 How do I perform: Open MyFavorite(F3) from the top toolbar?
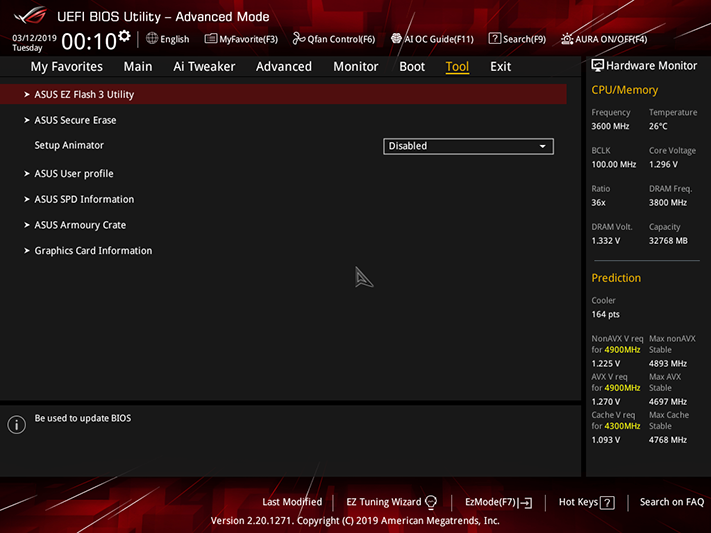241,39
